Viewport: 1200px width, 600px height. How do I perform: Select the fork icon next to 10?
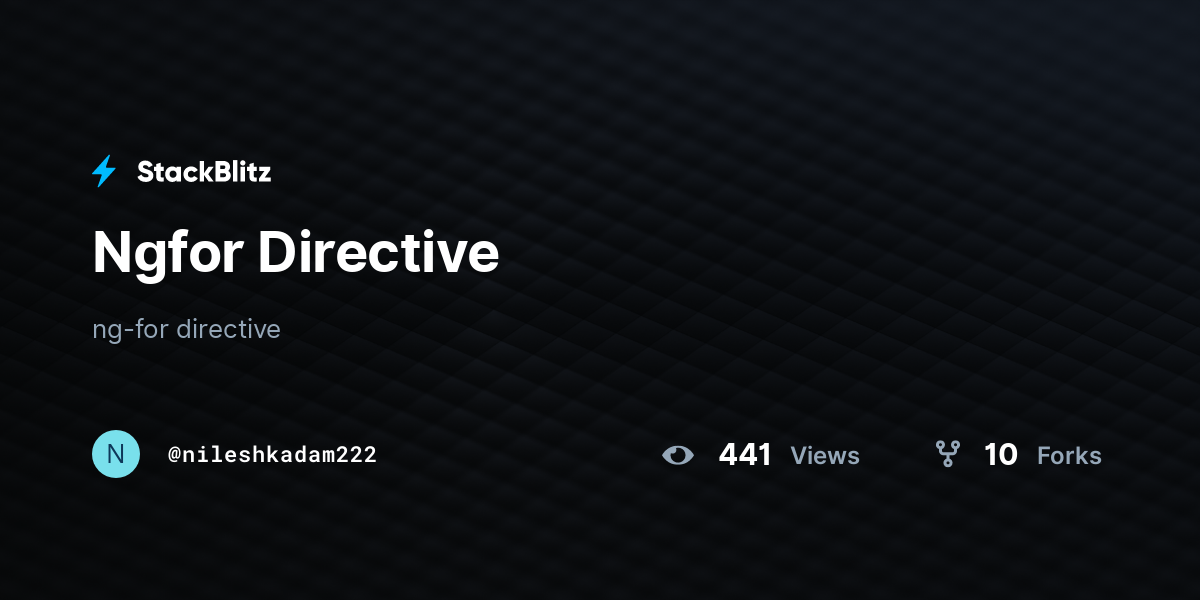(947, 454)
